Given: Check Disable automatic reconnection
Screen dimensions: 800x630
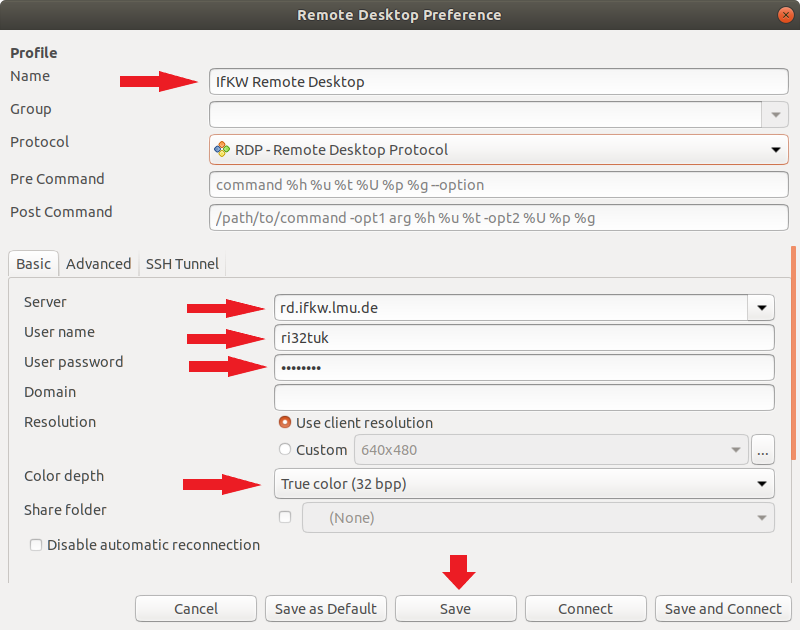Looking at the screenshot, I should tap(36, 545).
